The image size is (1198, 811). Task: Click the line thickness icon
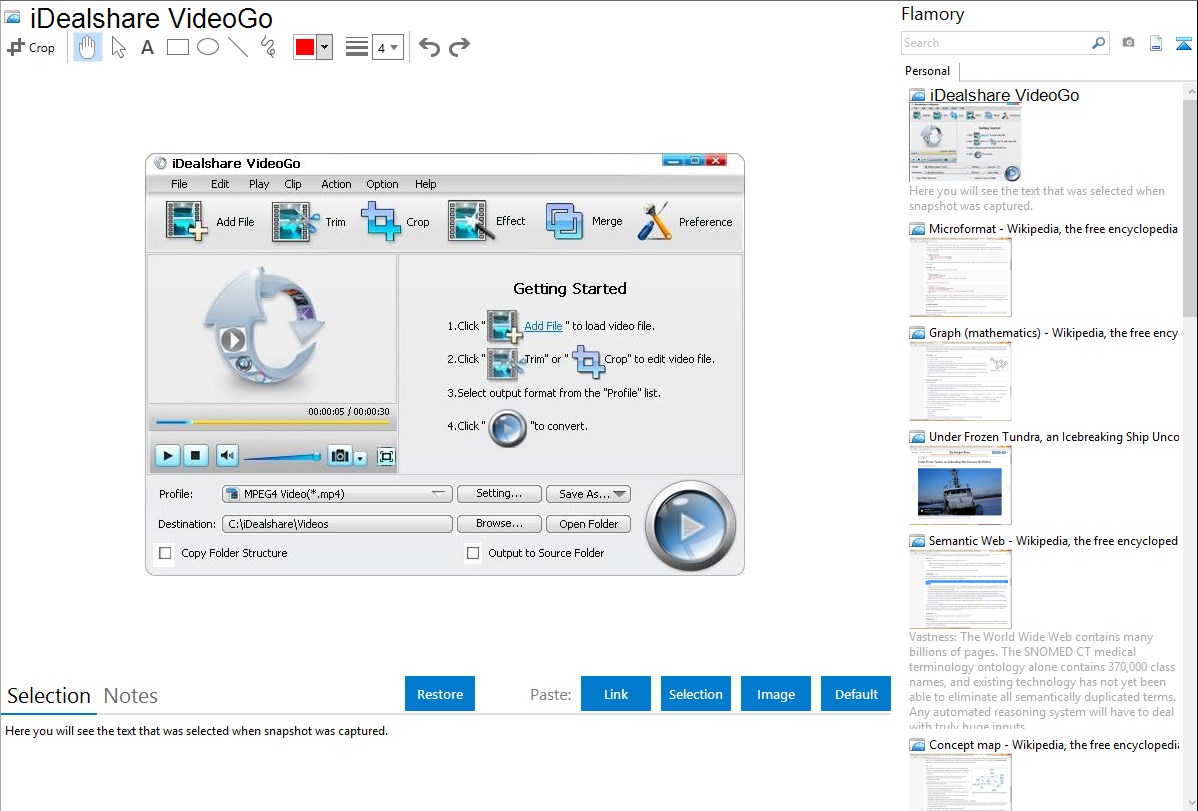(356, 47)
